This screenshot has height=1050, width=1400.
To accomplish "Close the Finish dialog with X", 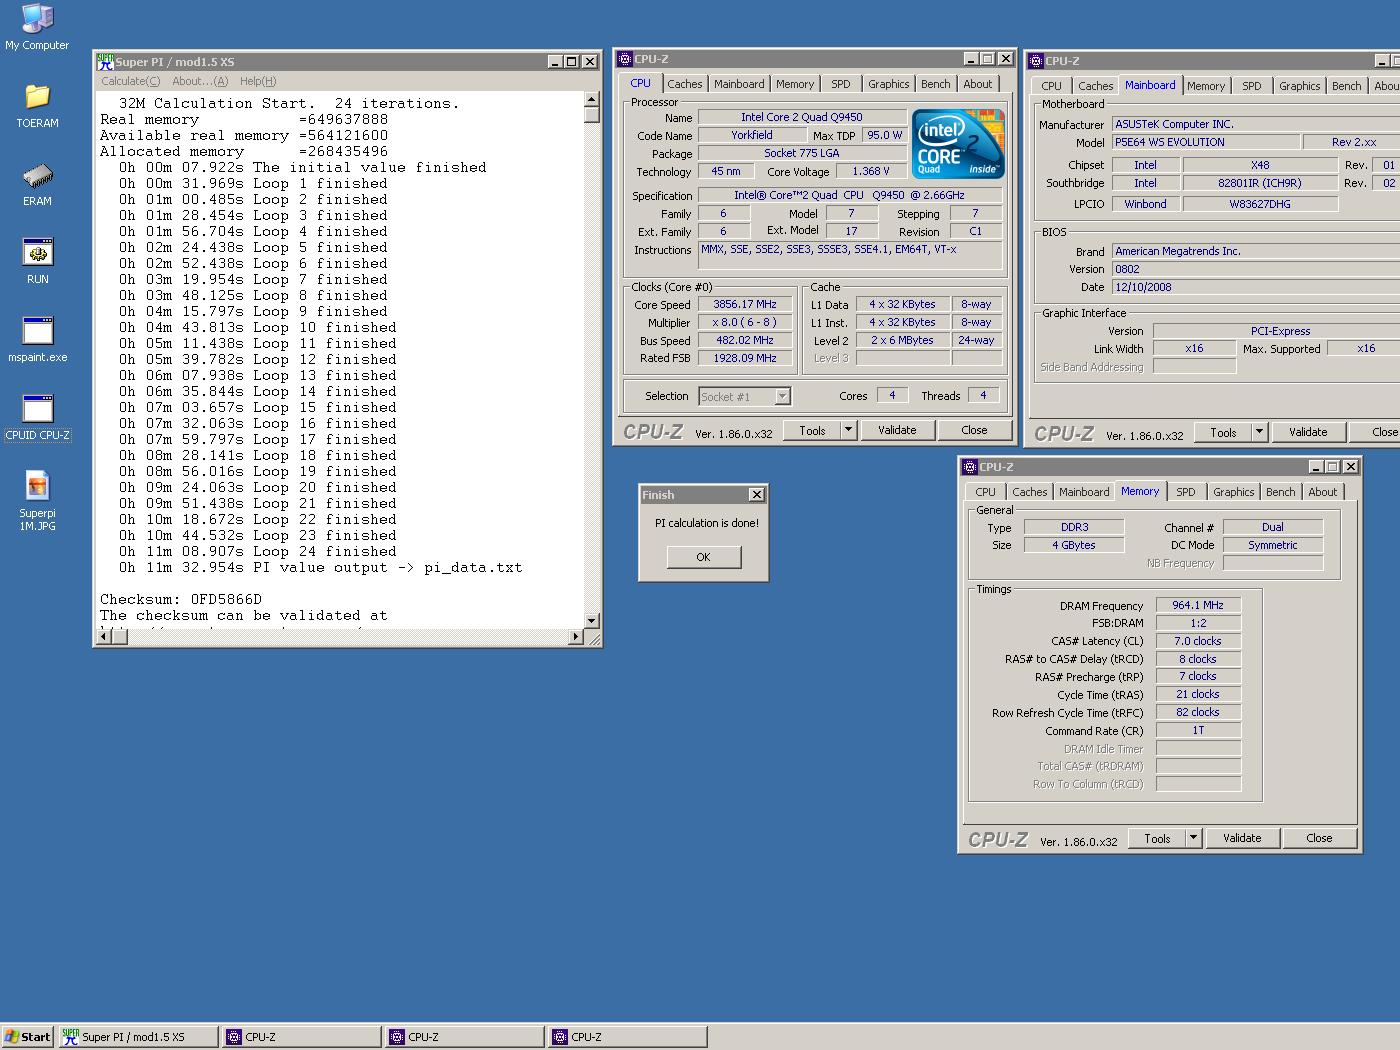I will click(x=757, y=494).
